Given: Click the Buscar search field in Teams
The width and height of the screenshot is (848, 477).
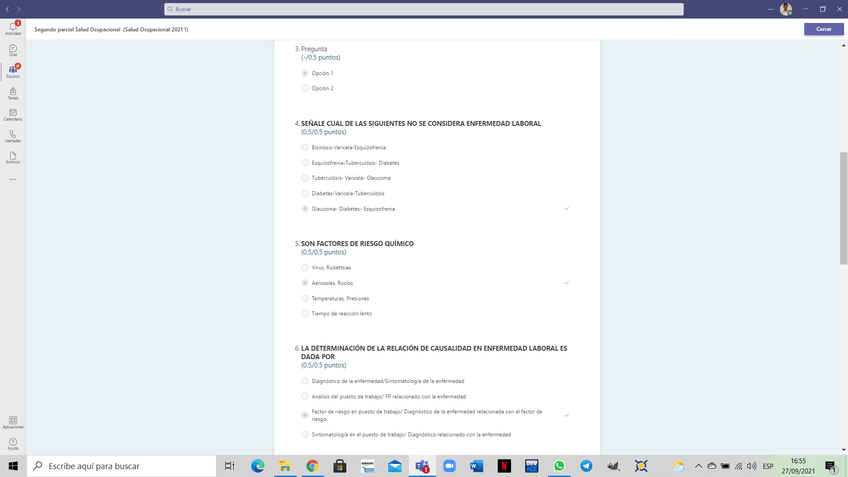Looking at the screenshot, I should pyautogui.click(x=423, y=9).
